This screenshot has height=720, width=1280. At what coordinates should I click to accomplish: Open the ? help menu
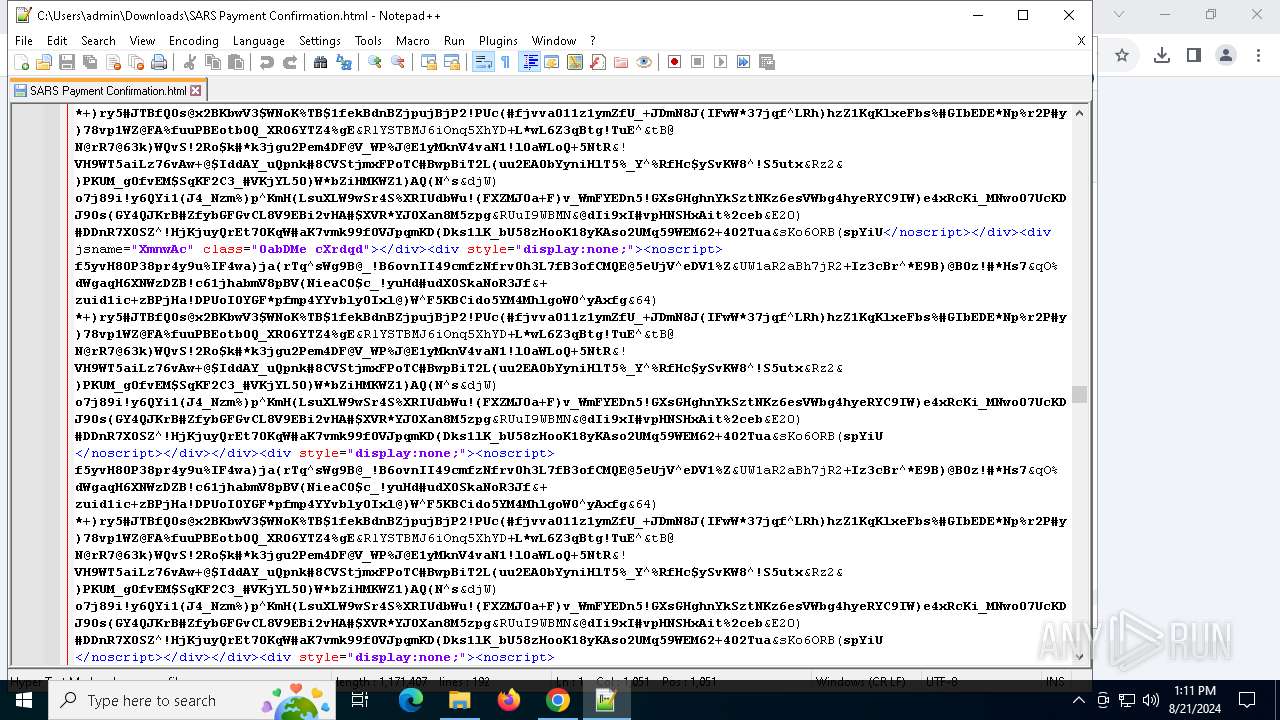coord(592,41)
